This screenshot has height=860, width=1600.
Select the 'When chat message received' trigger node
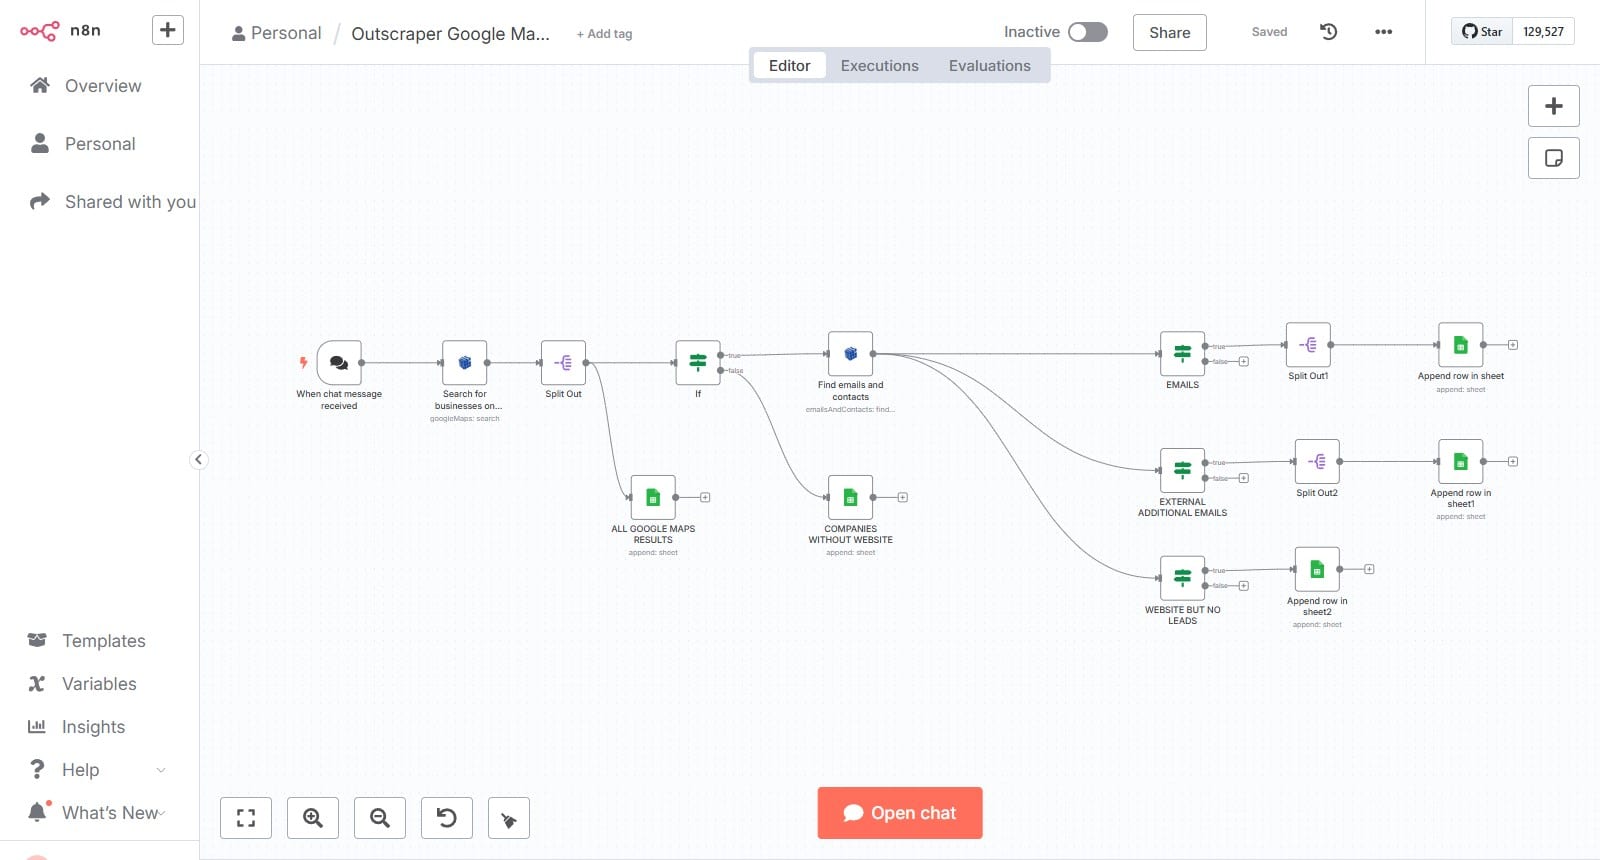[339, 363]
